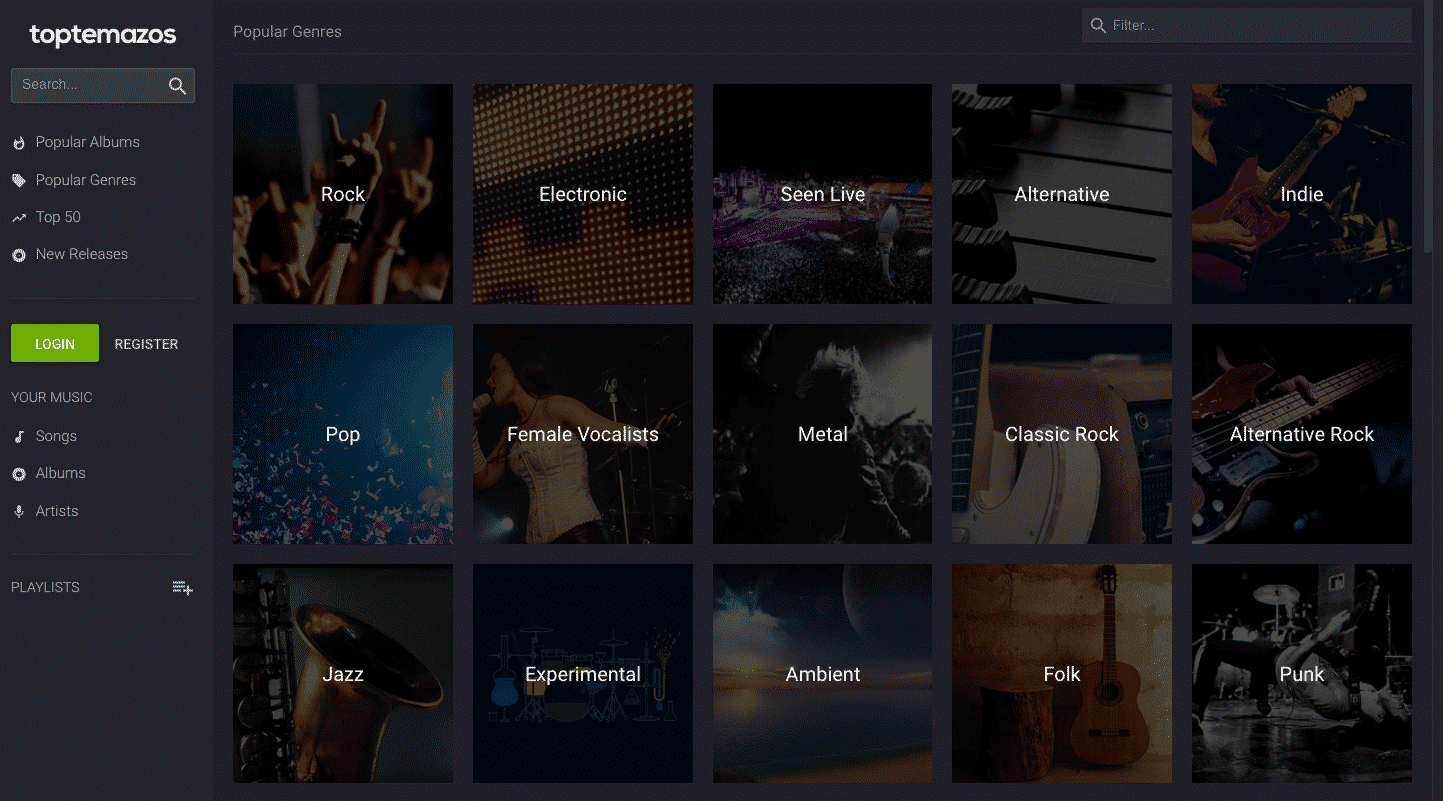This screenshot has width=1443, height=801.
Task: Click the PLAYLISTS heading text
Action: coord(45,587)
